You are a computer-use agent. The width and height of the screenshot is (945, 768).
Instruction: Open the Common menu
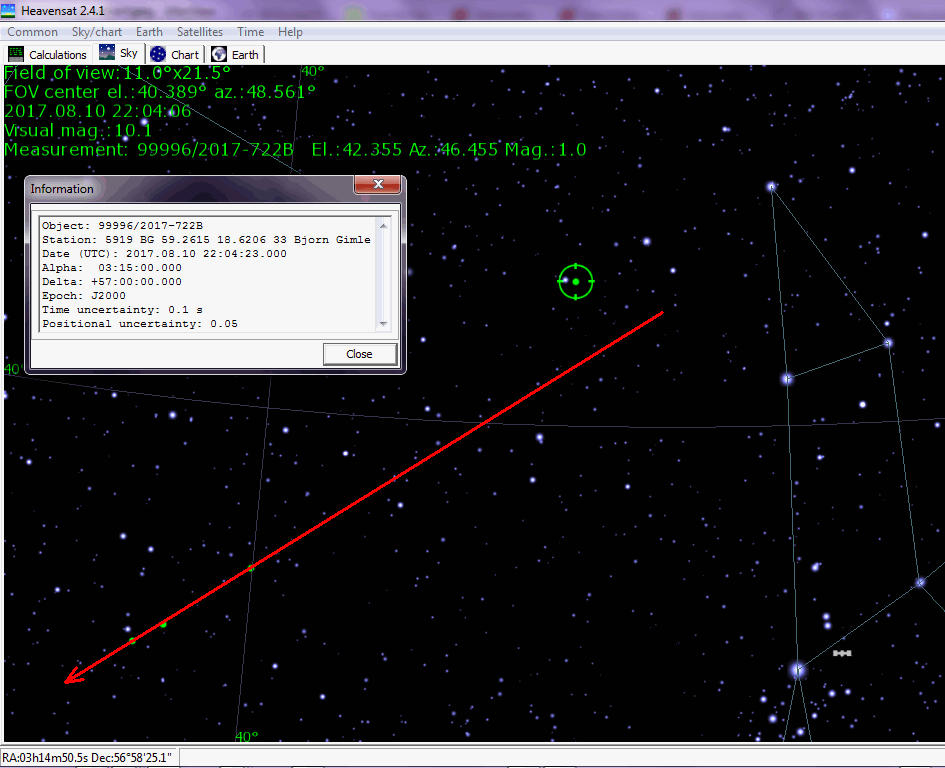click(x=32, y=32)
